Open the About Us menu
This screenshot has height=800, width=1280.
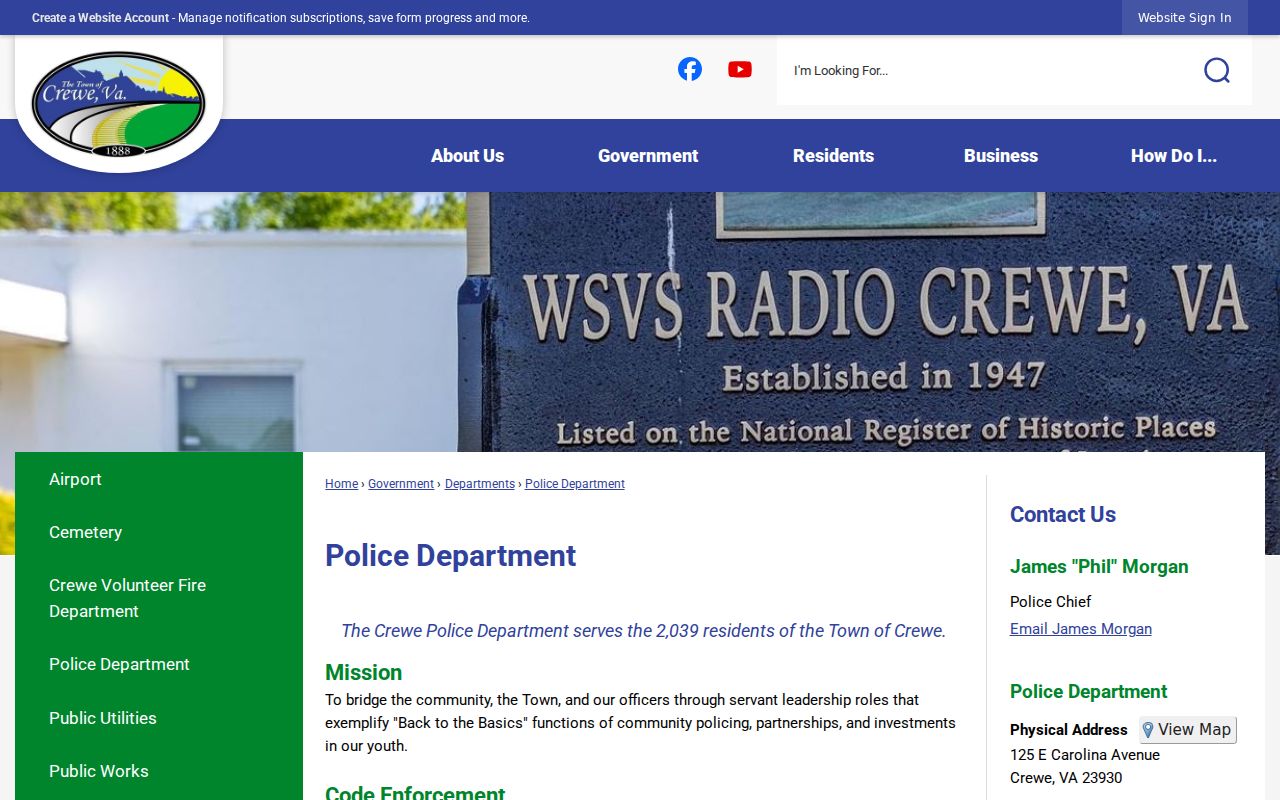point(467,156)
